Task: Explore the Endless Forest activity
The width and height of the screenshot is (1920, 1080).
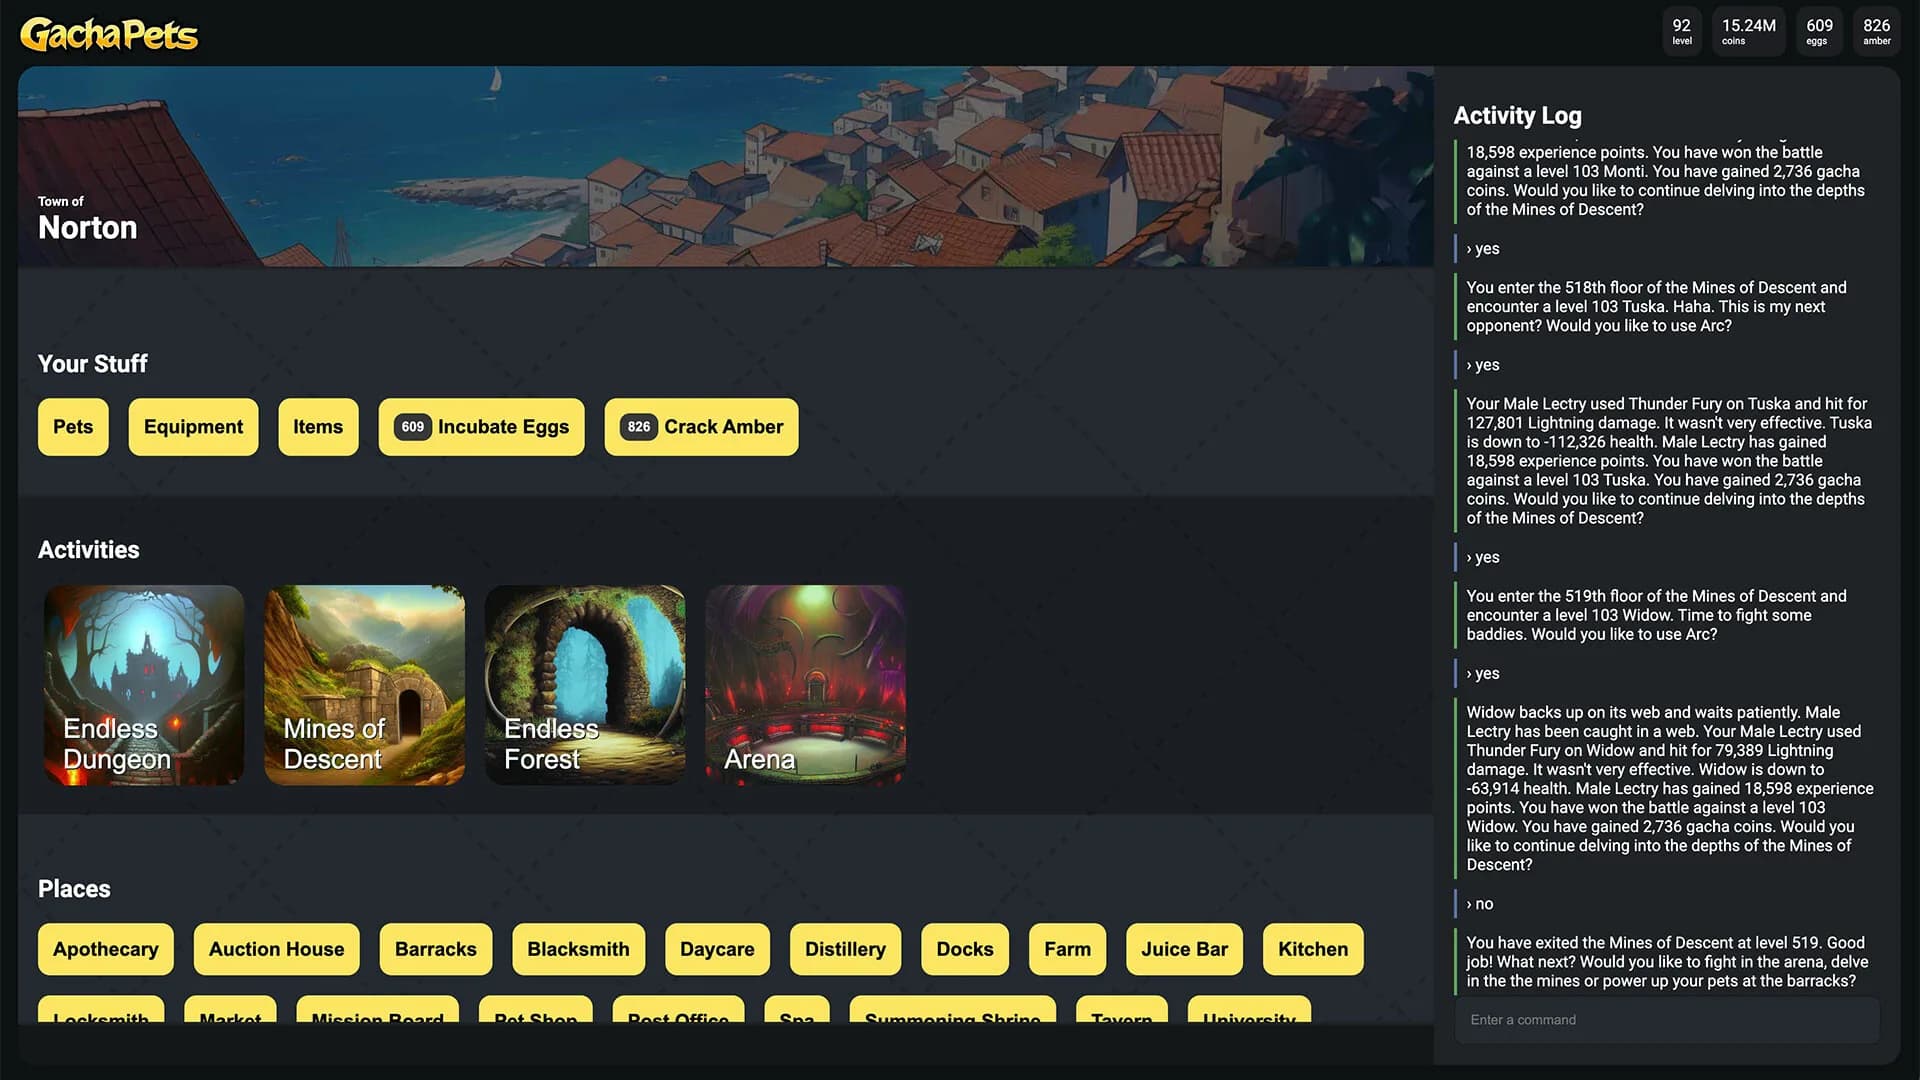Action: click(x=585, y=685)
